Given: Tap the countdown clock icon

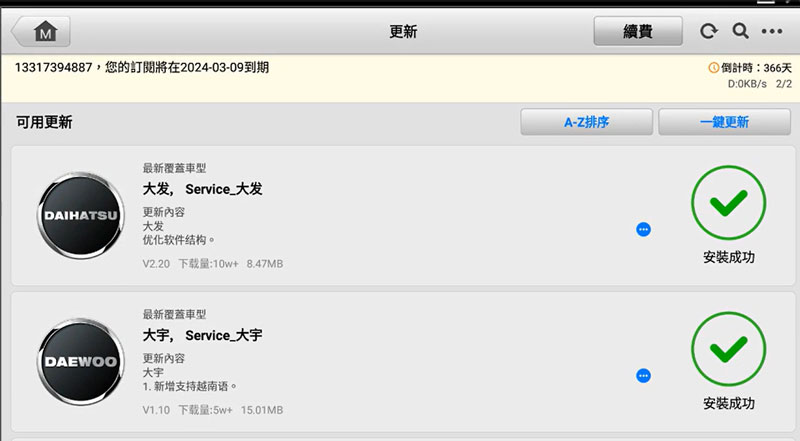Looking at the screenshot, I should pyautogui.click(x=713, y=67).
